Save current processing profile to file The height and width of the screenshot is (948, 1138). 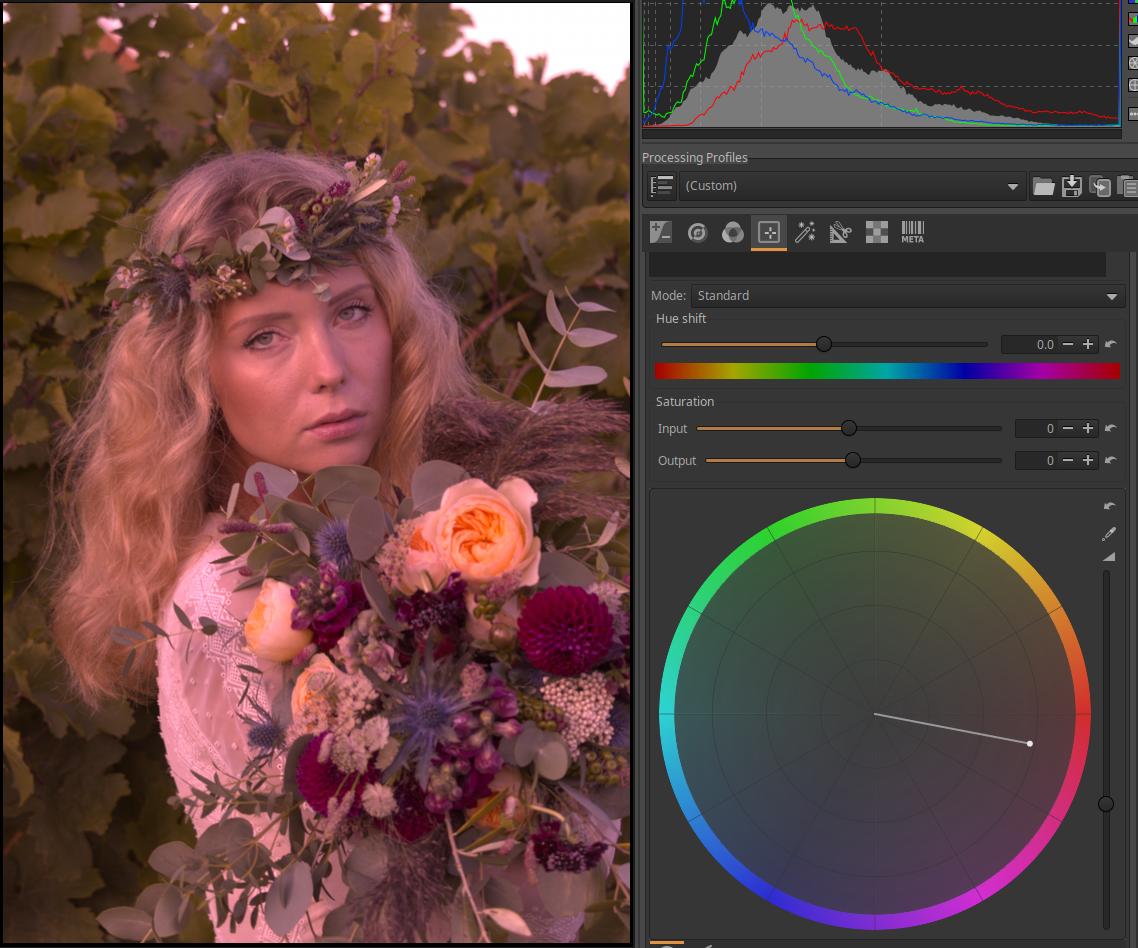click(1071, 186)
